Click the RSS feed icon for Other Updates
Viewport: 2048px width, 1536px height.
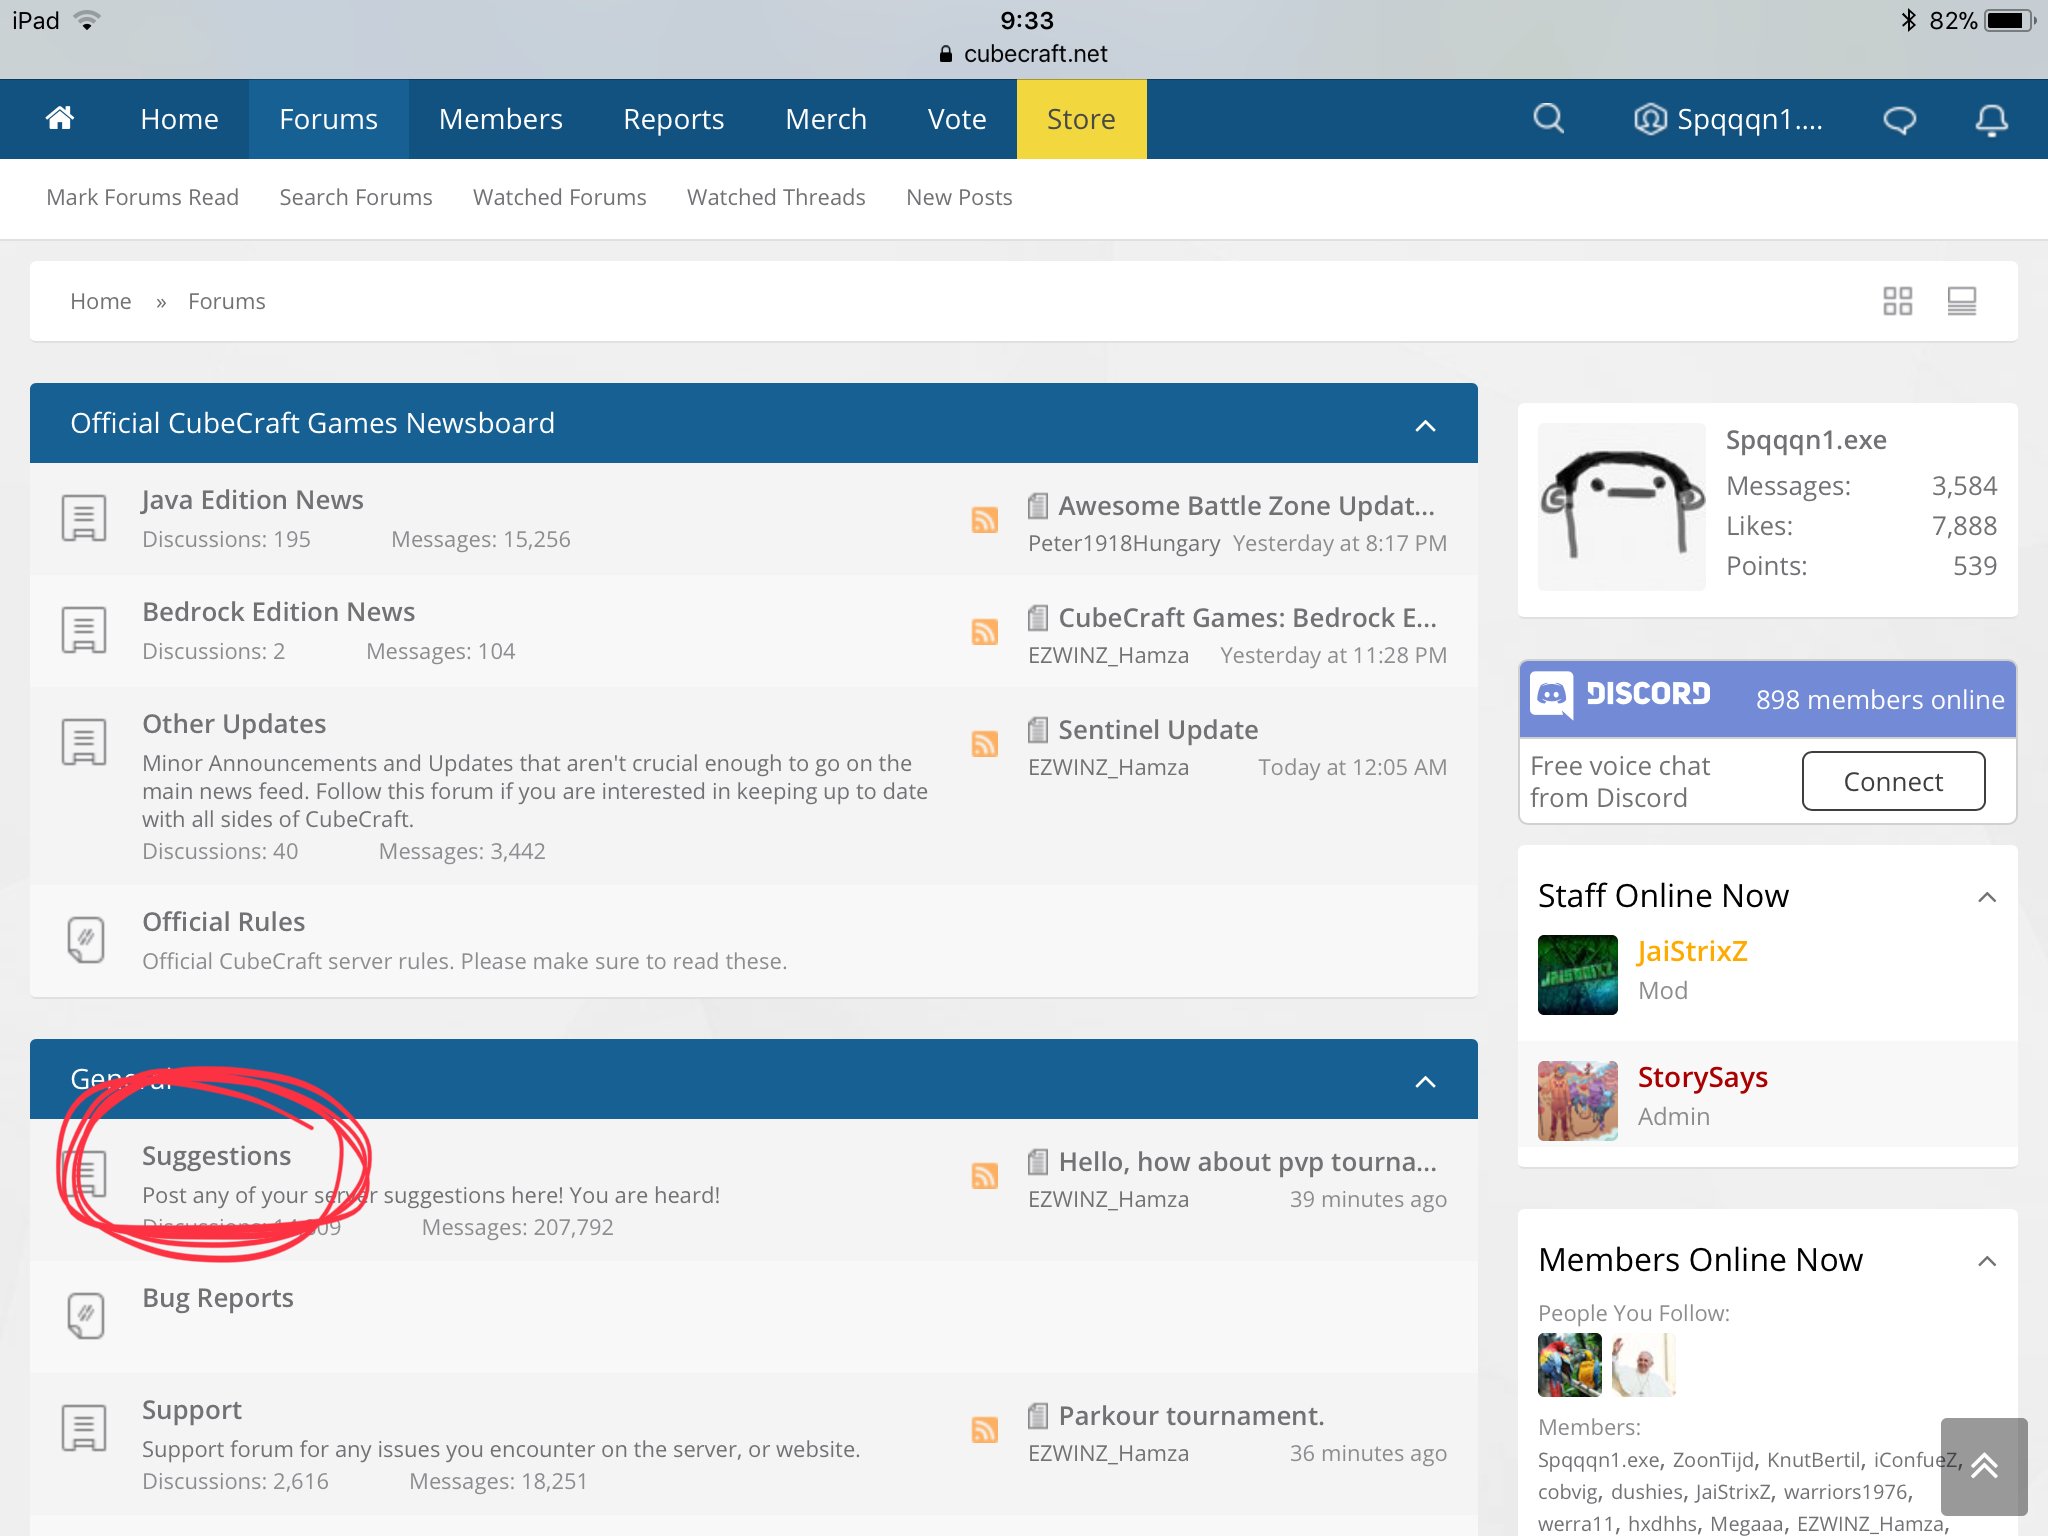click(984, 743)
